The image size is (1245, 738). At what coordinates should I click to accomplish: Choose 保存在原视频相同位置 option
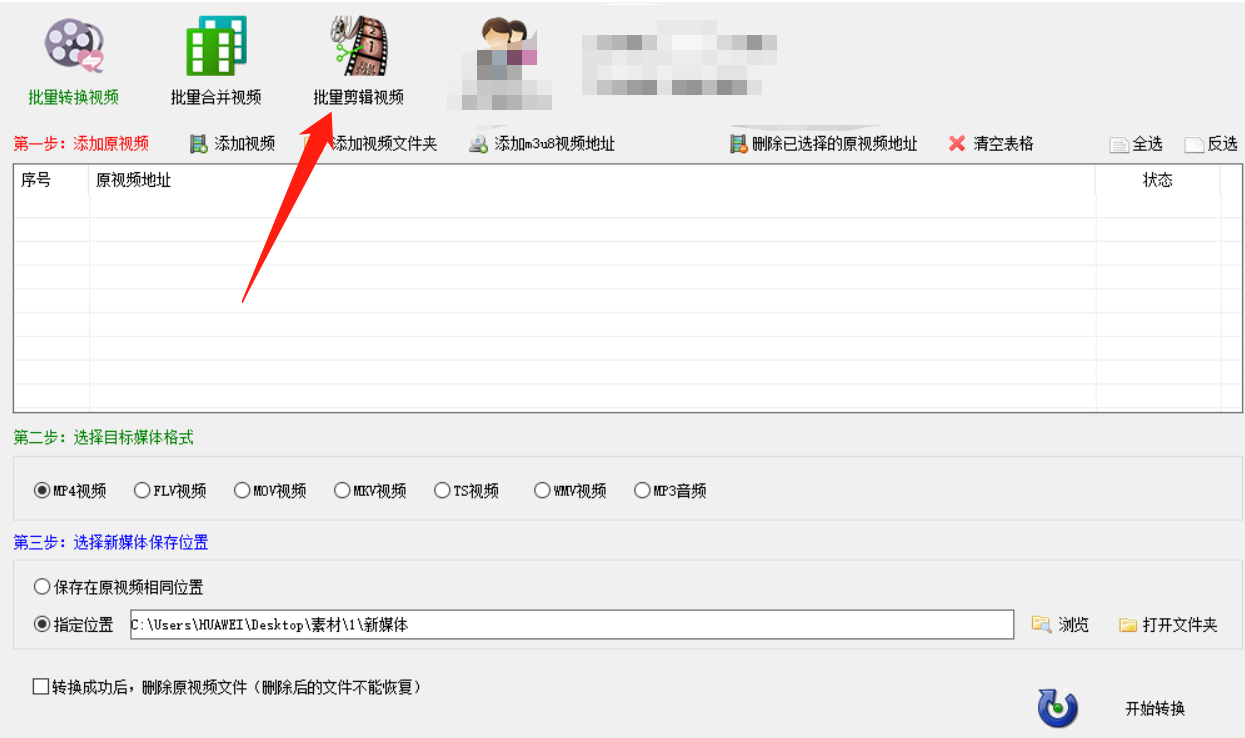41,587
